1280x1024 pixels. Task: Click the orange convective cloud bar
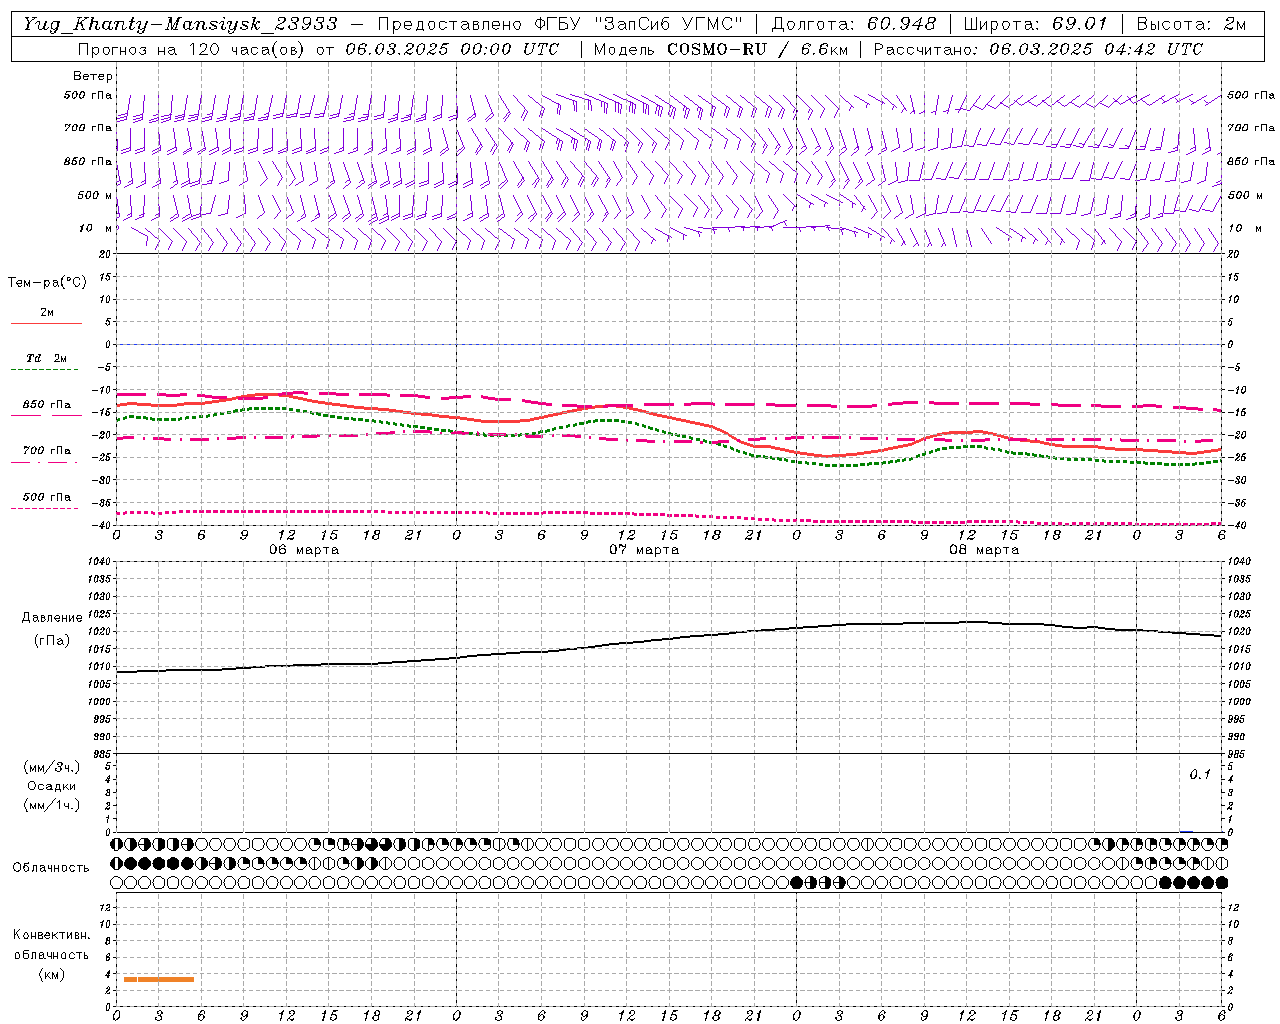pos(159,979)
